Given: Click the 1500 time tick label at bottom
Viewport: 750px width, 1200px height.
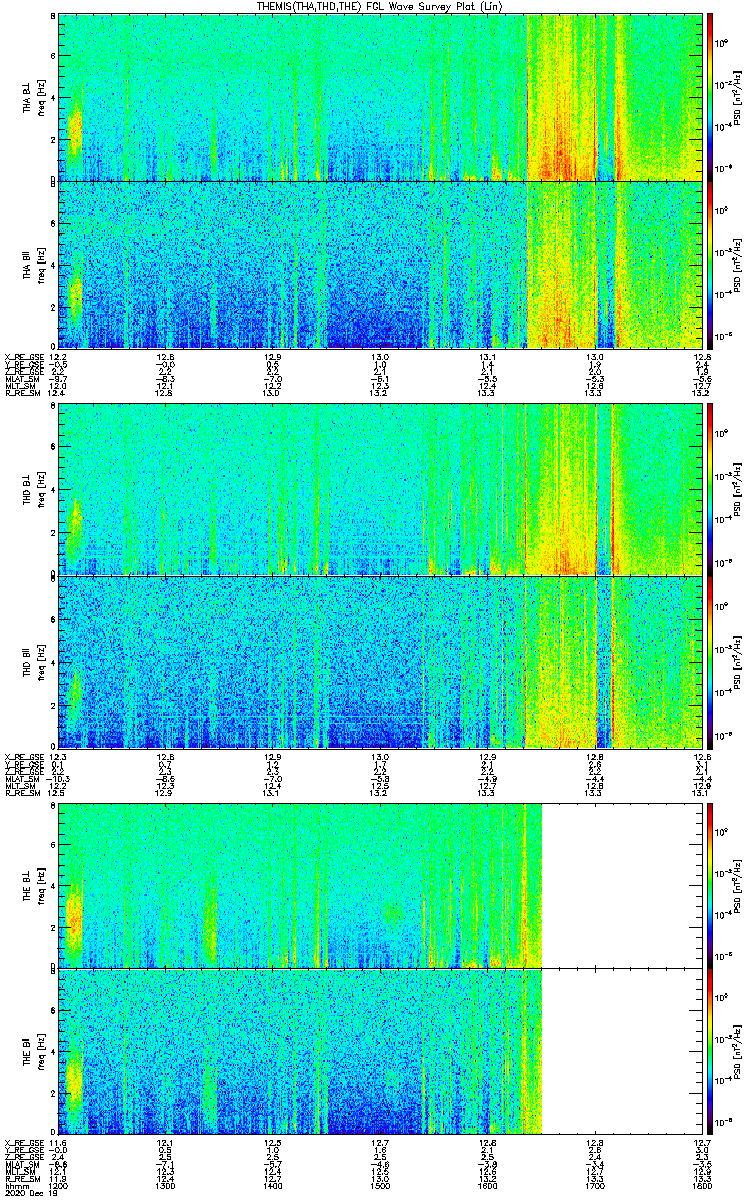Looking at the screenshot, I should tap(380, 1186).
